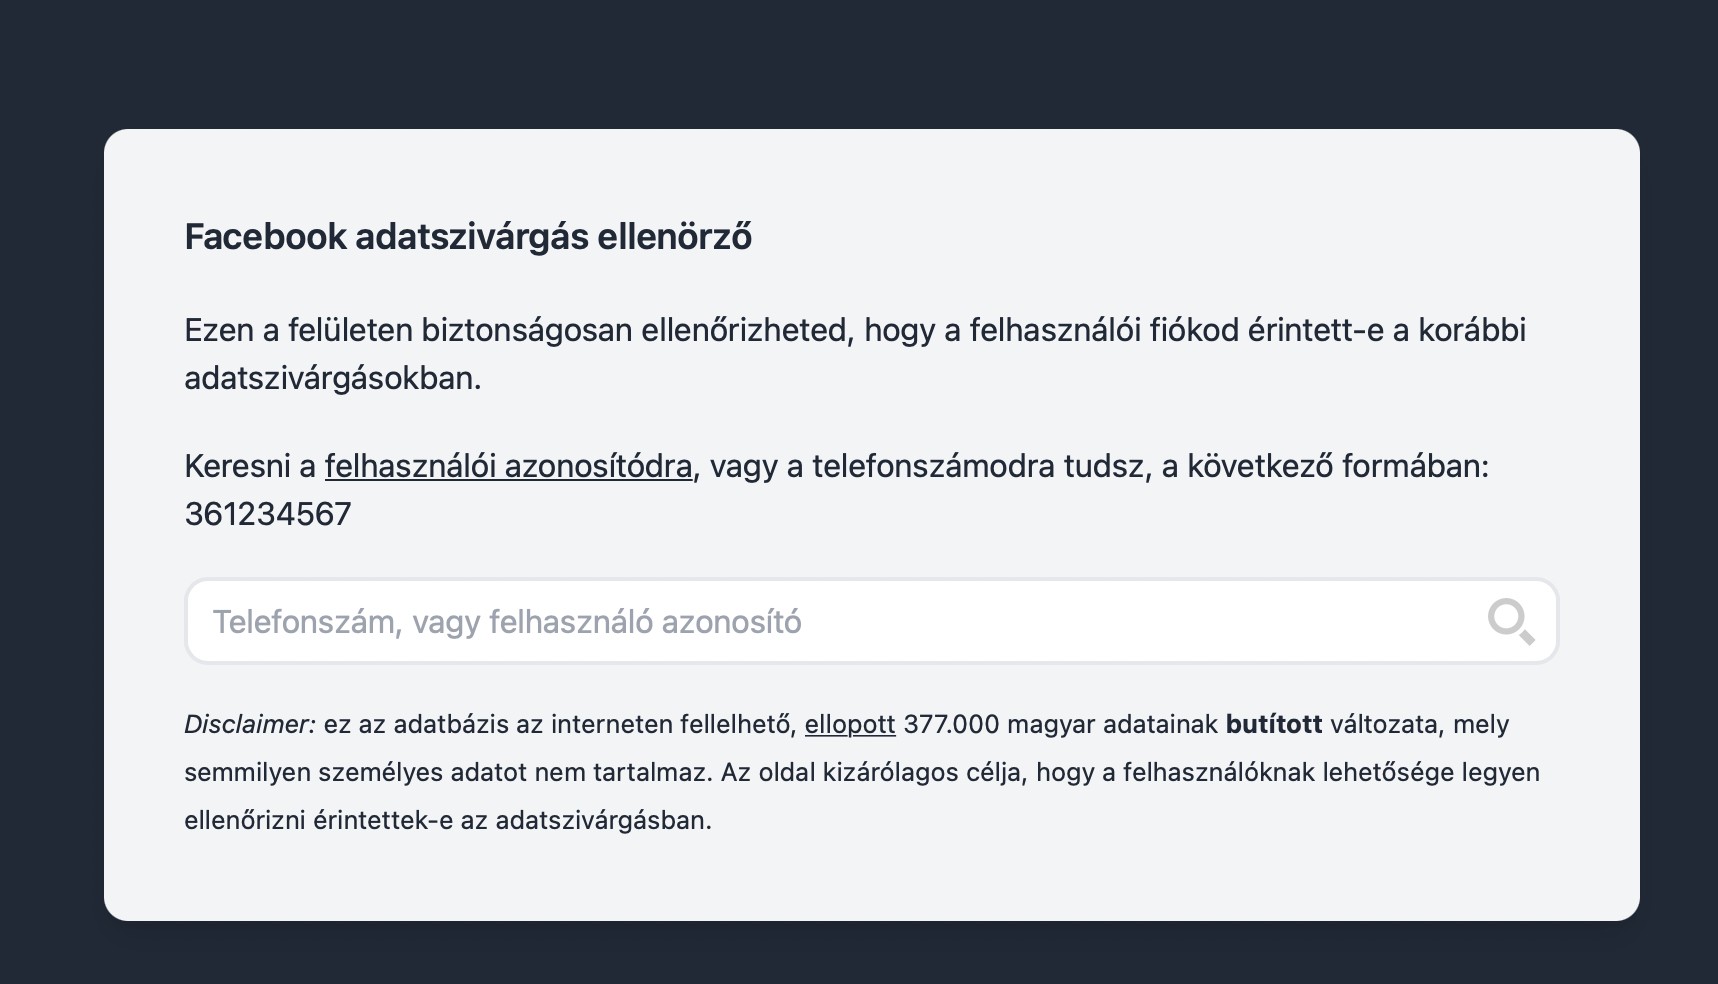Image resolution: width=1718 pixels, height=984 pixels.
Task: Open the felhasználói azonosítódra link
Action: click(508, 466)
